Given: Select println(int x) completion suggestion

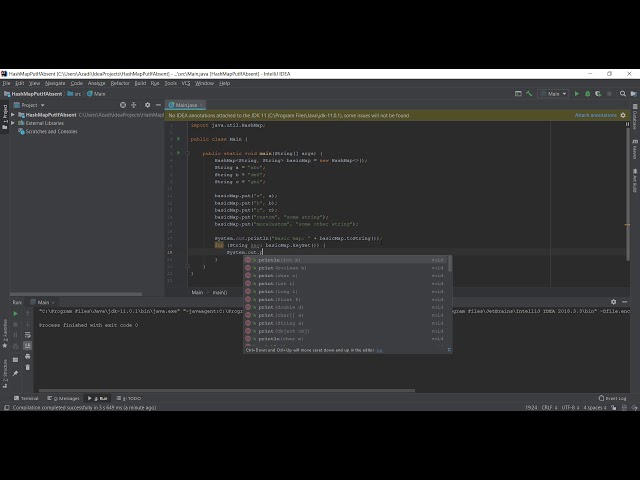Looking at the screenshot, I should pyautogui.click(x=345, y=260).
